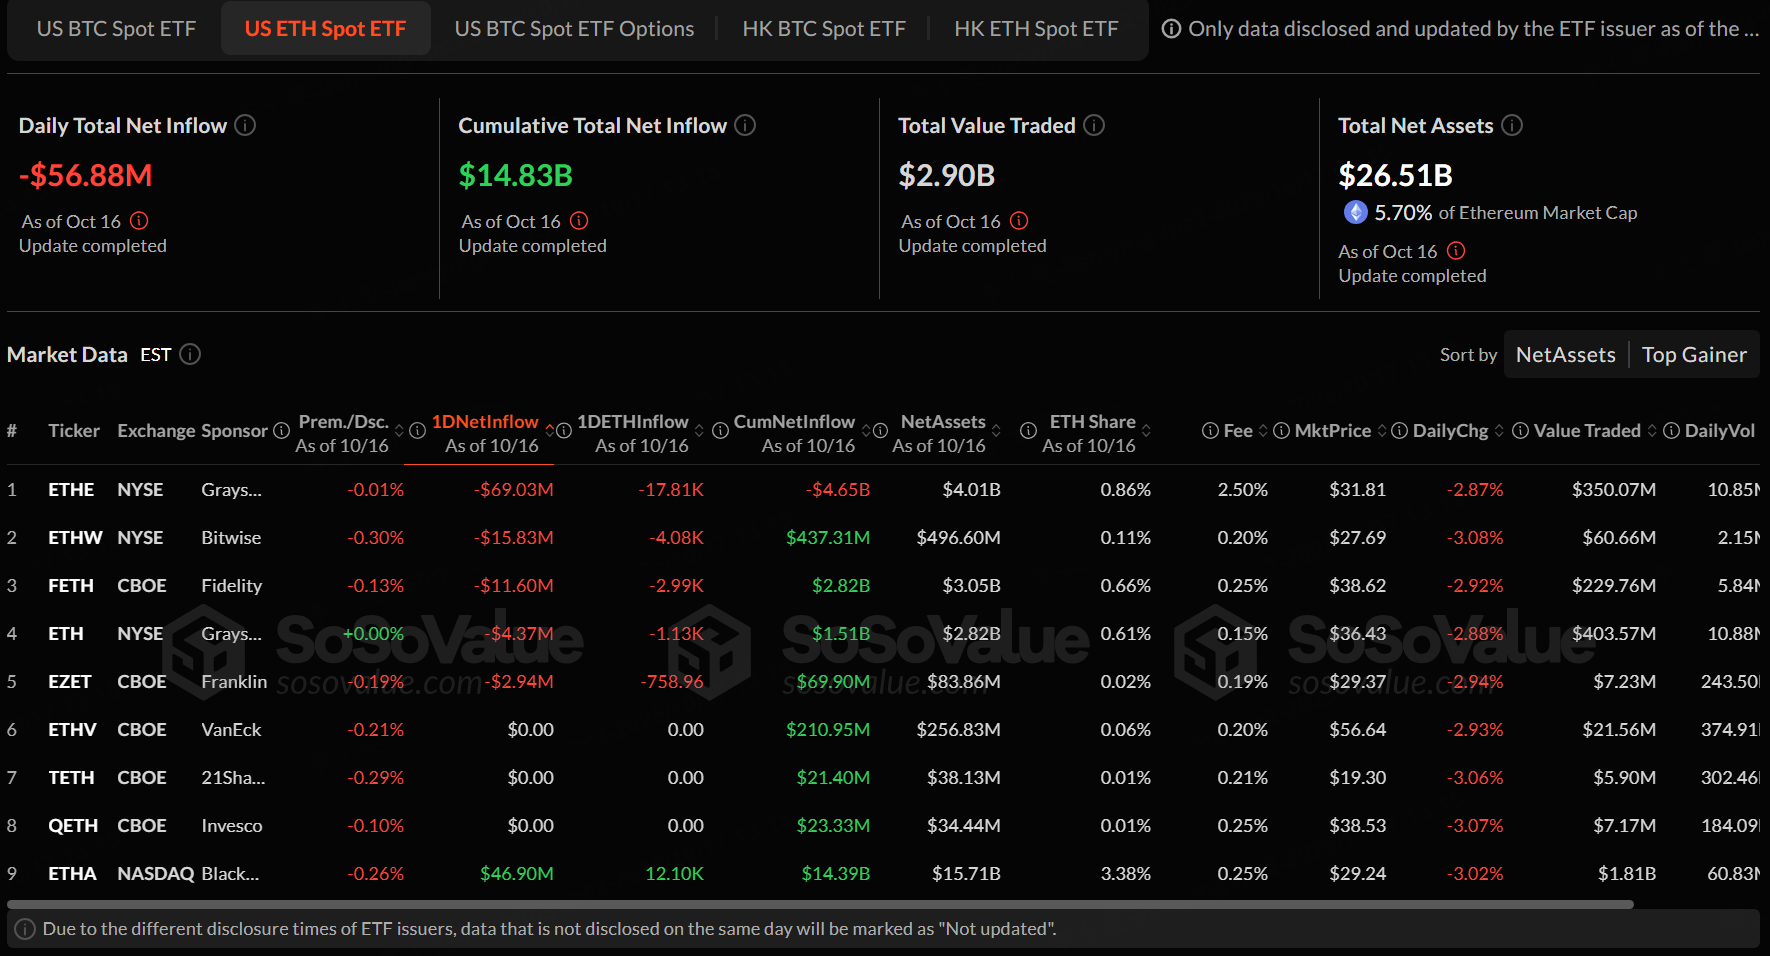This screenshot has height=956, width=1770.
Task: Show info for Daily Total Net Inflow
Action: (x=245, y=125)
